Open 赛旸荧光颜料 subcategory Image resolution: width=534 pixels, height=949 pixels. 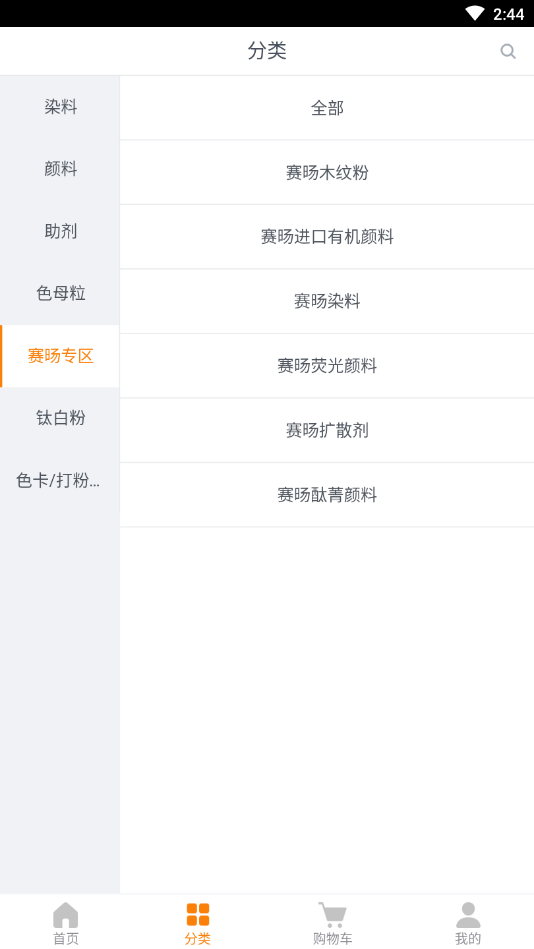click(327, 366)
